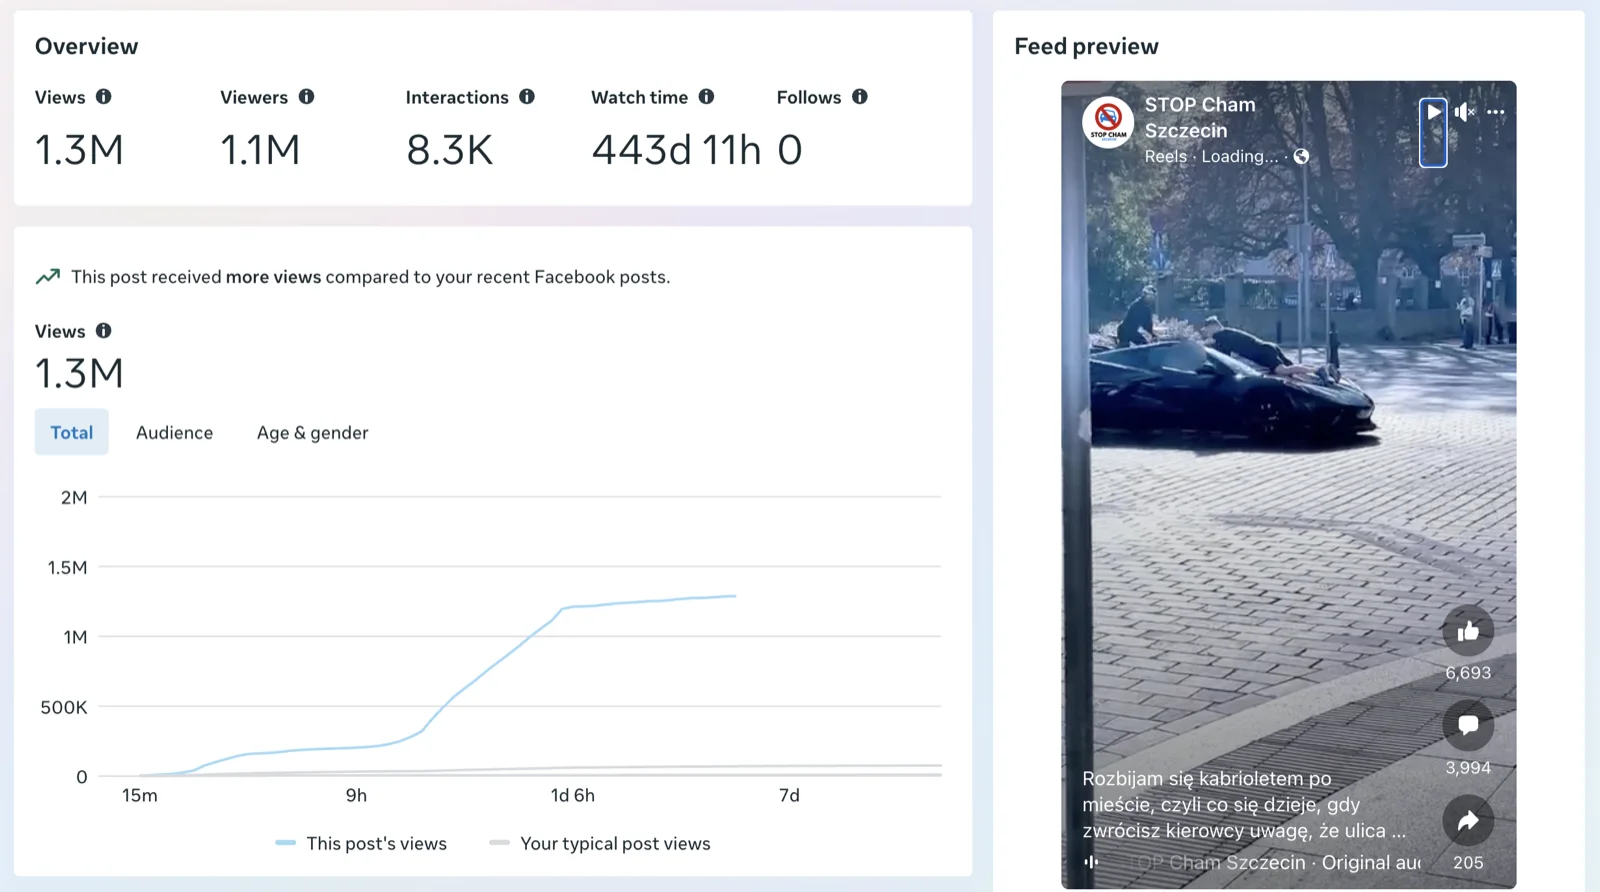
Task: Click the Feed preview heading
Action: 1086,47
